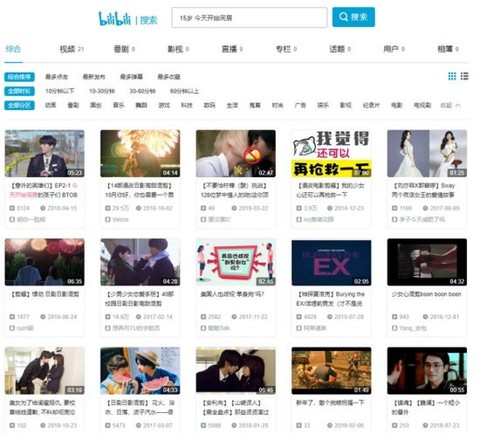Open the 番剧 tab with 0 results

point(124,49)
